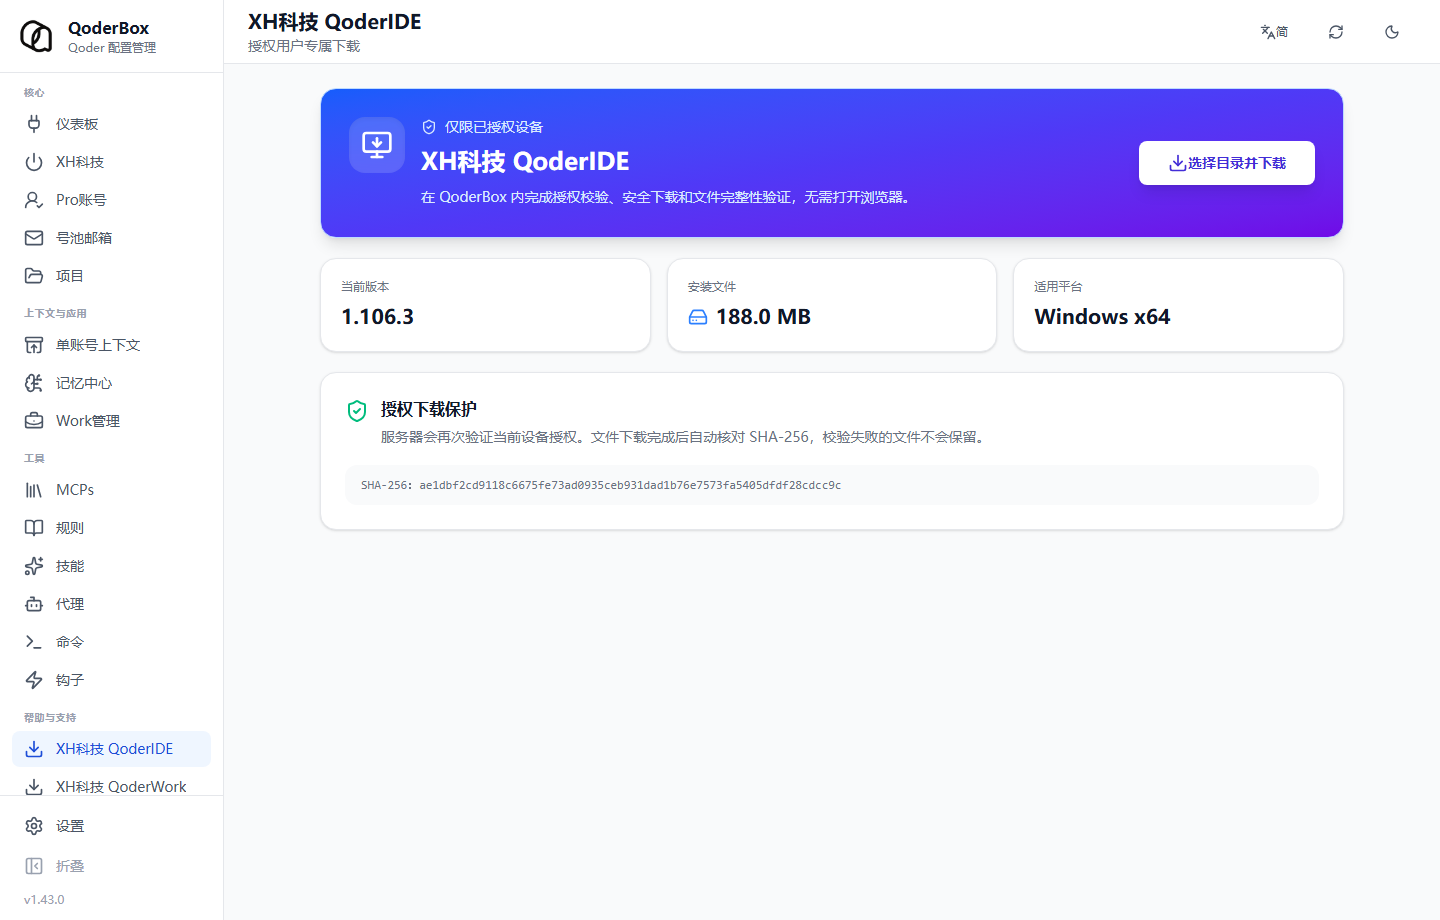The image size is (1440, 920).
Task: Click the 授权下载保护 heading
Action: pos(429,409)
